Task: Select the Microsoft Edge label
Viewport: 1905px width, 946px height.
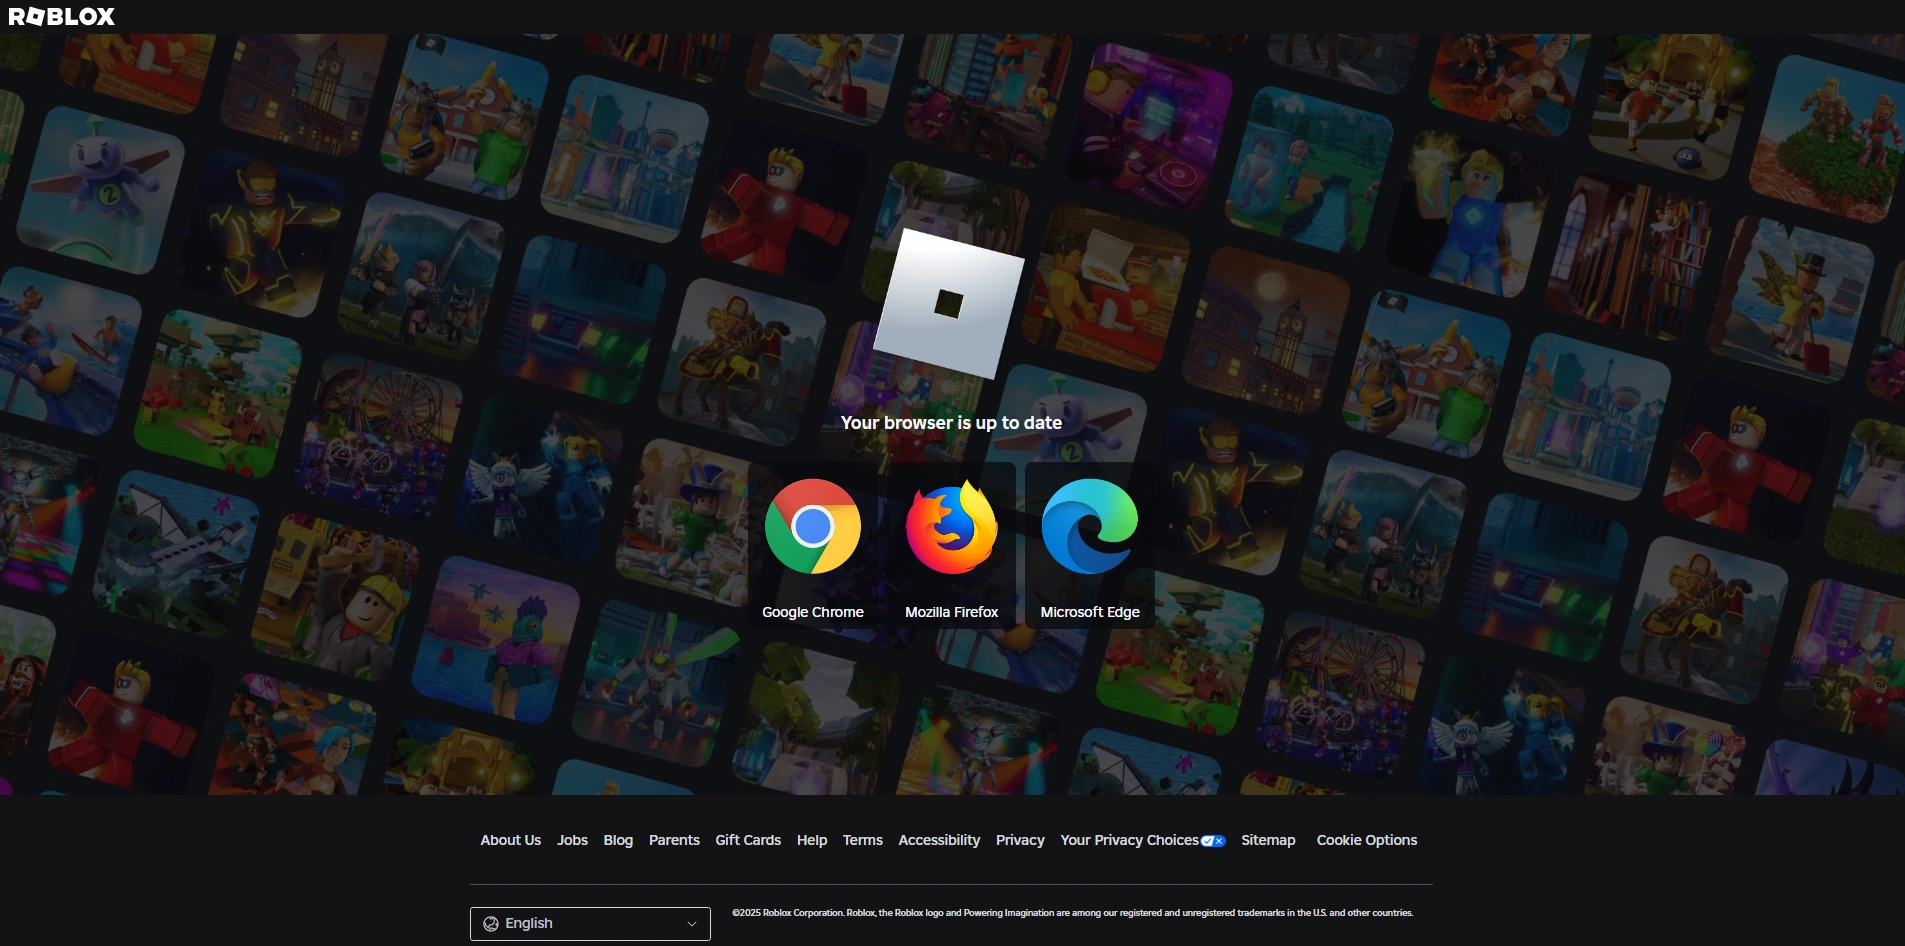Action: [1090, 612]
